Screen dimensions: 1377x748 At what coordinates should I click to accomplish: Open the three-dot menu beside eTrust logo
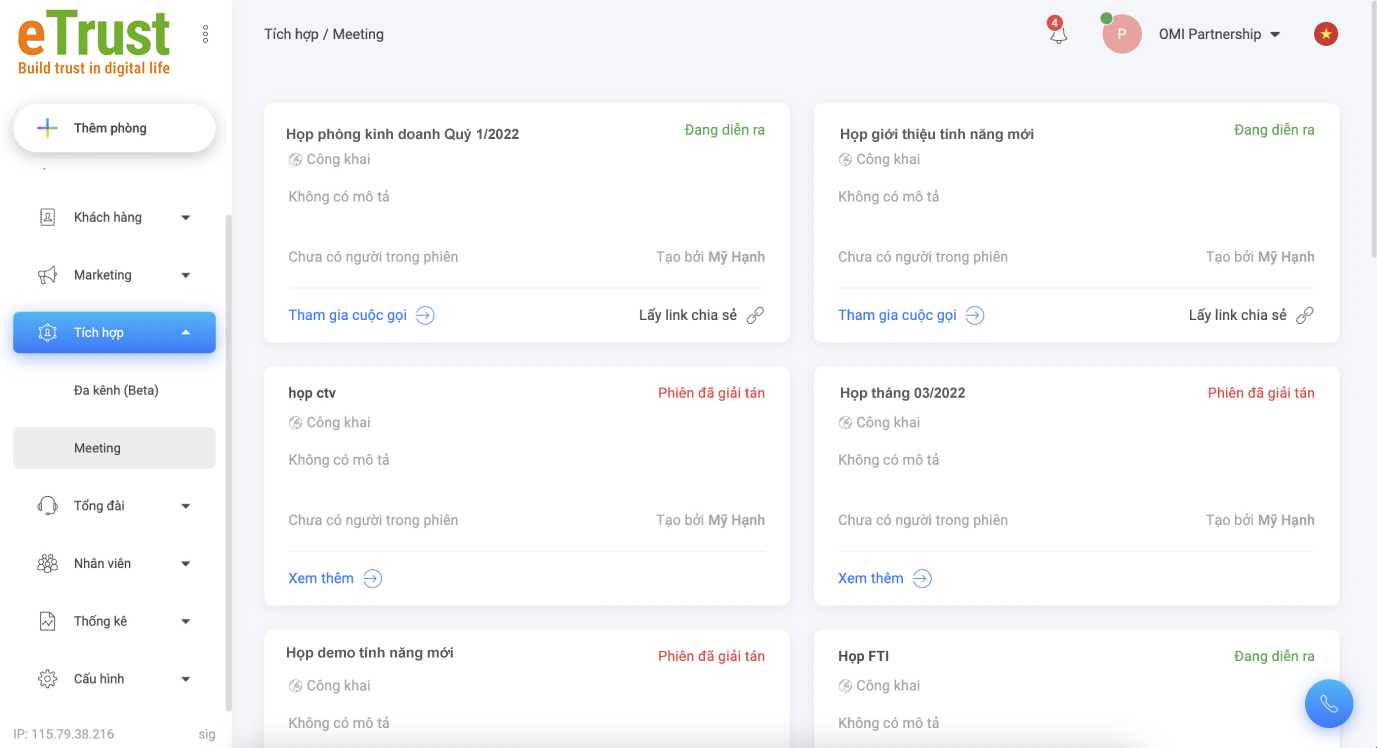(205, 34)
